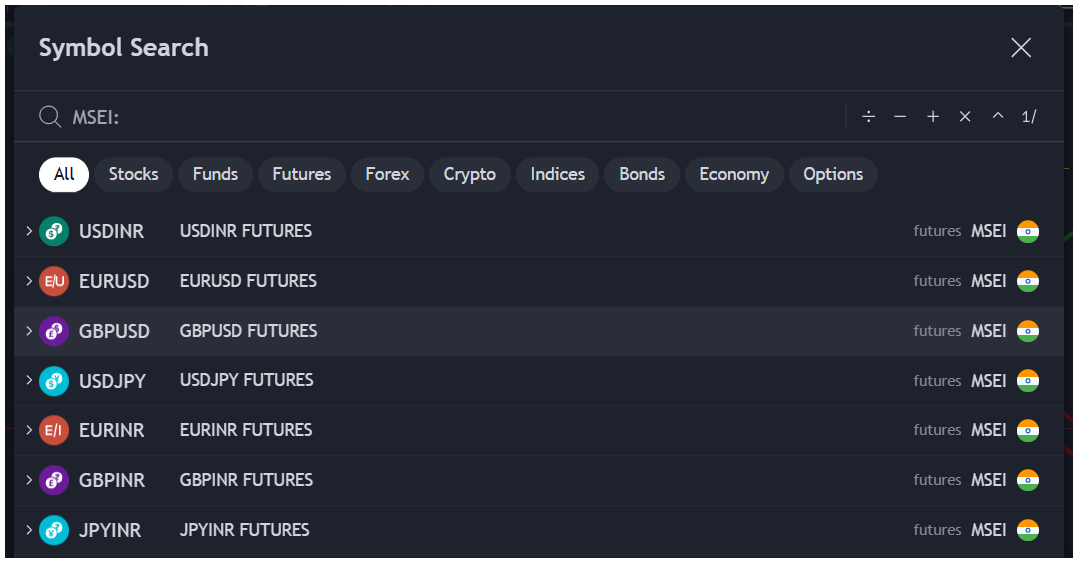
Task: Expand the EURUSD futures contracts list
Action: tap(29, 281)
